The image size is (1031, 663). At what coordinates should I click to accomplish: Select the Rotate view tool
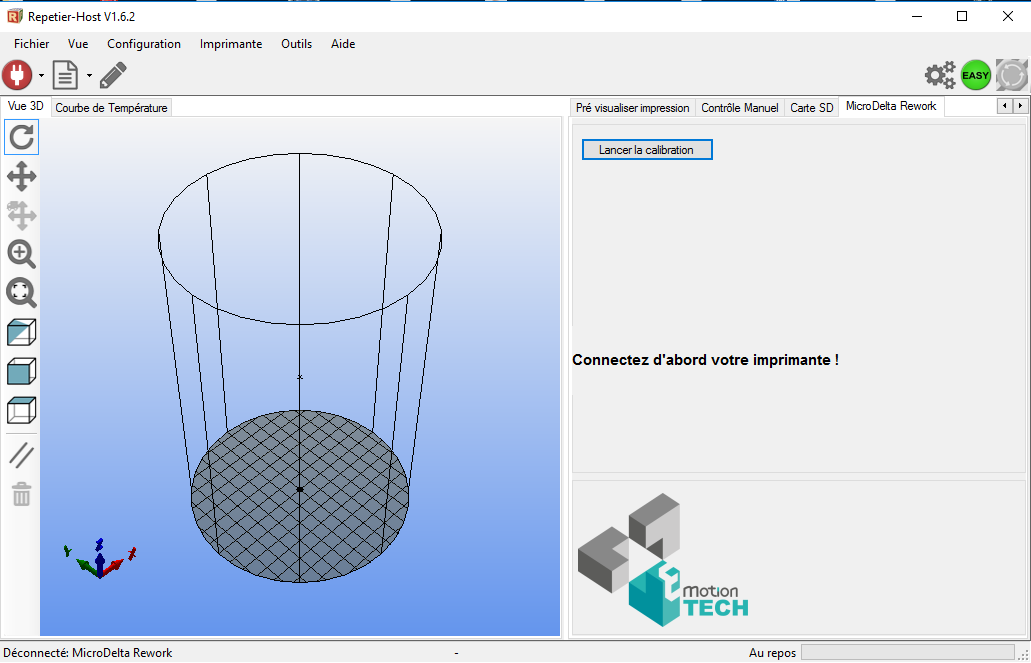click(x=22, y=137)
